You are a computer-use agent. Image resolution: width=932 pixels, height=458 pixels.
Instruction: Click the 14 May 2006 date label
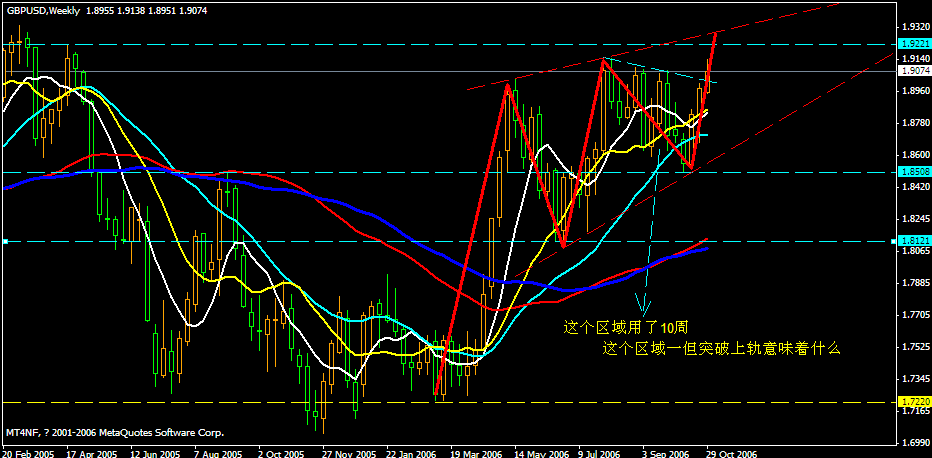(539, 454)
